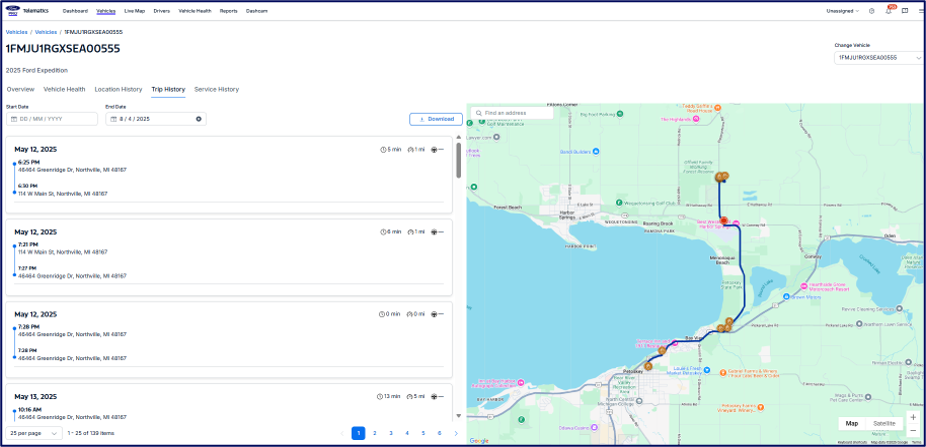Go to previous page of trips arrow
Screen dimensions: 926x447
point(342,433)
